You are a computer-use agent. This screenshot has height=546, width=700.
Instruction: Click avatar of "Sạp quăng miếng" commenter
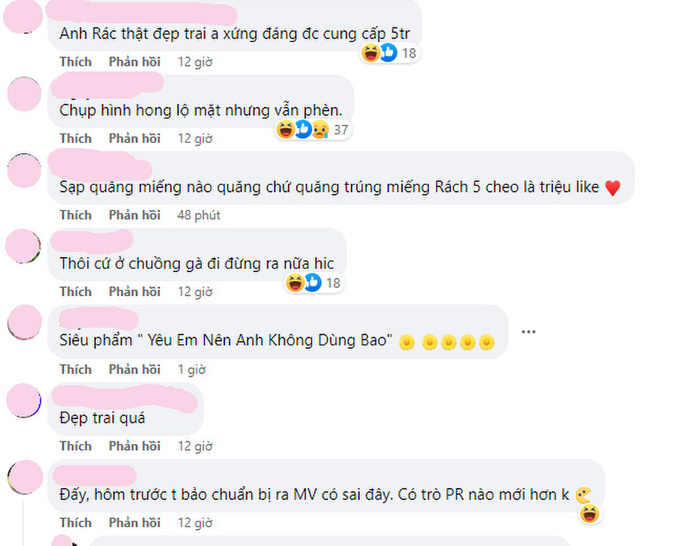click(24, 170)
